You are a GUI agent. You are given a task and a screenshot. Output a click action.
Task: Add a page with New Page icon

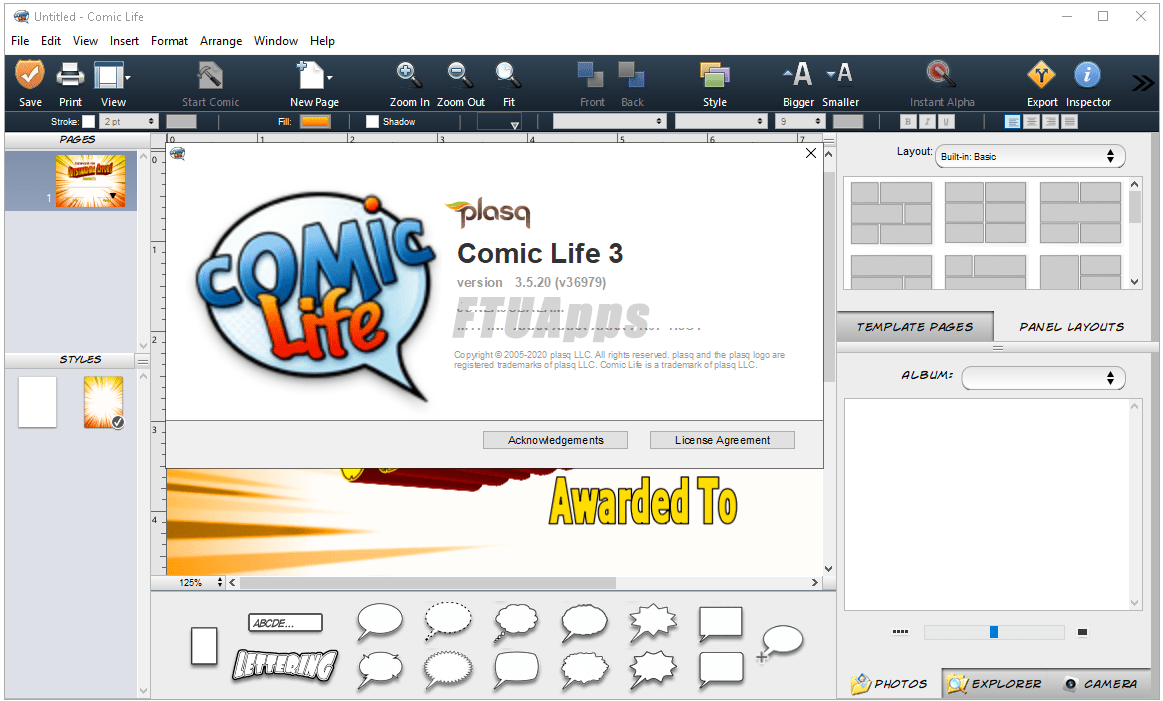(x=310, y=75)
